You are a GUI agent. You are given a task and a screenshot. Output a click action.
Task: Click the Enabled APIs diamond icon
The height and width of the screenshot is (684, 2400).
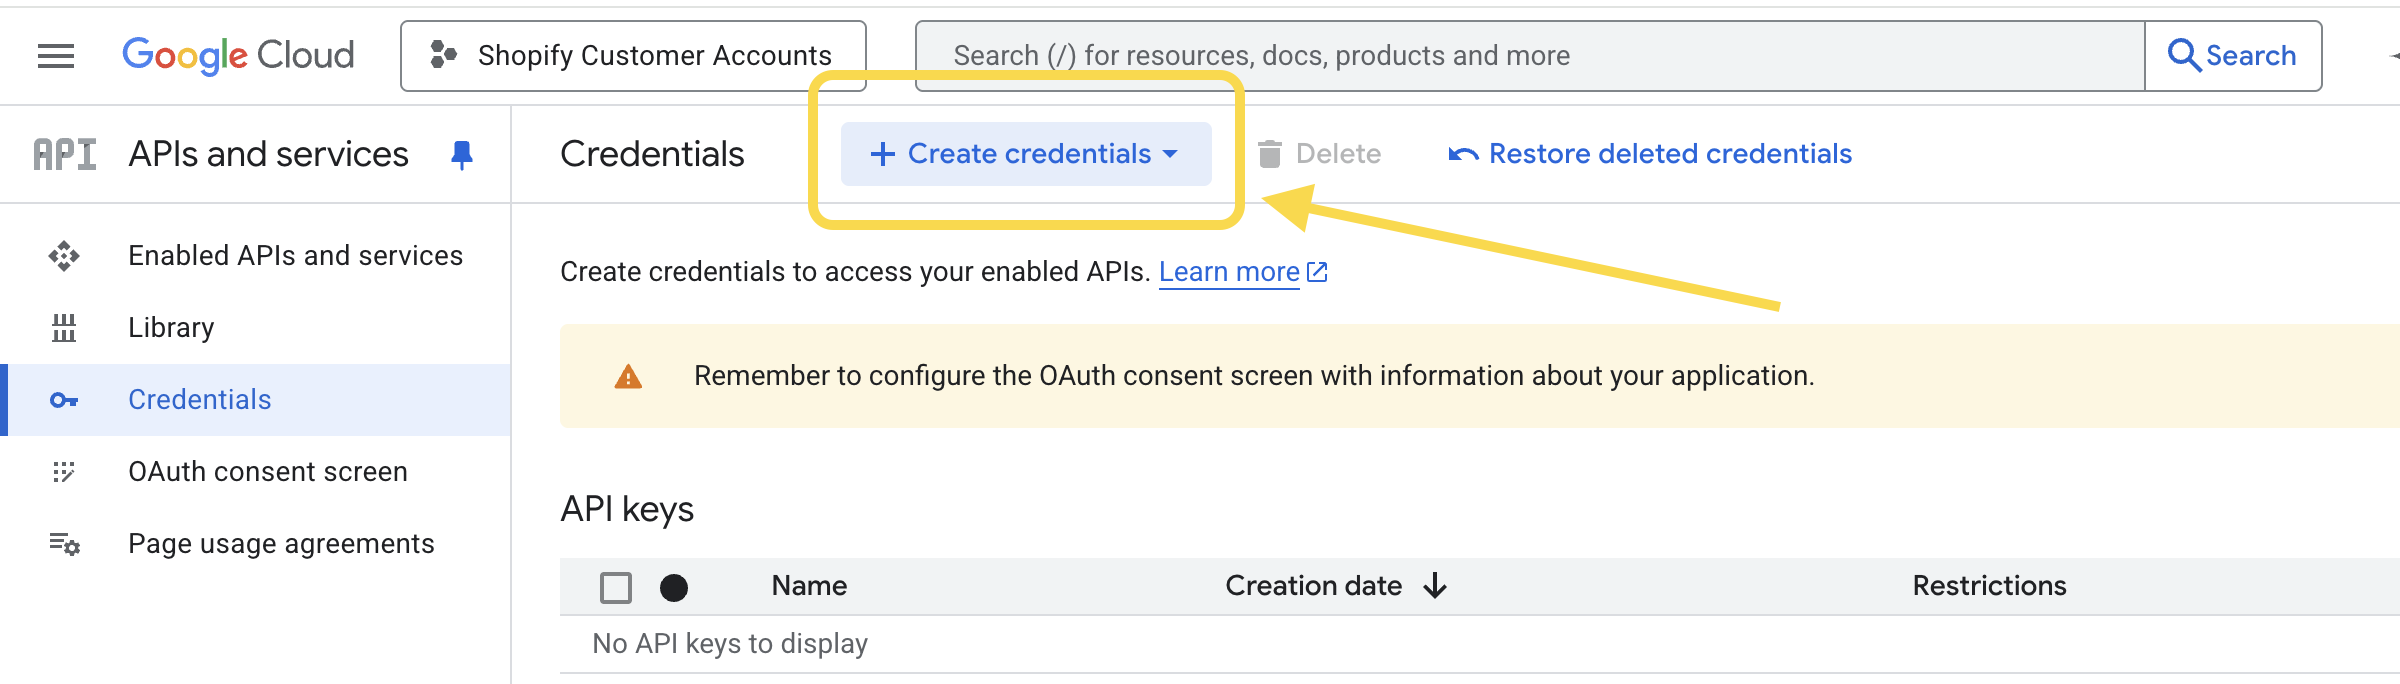tap(64, 256)
